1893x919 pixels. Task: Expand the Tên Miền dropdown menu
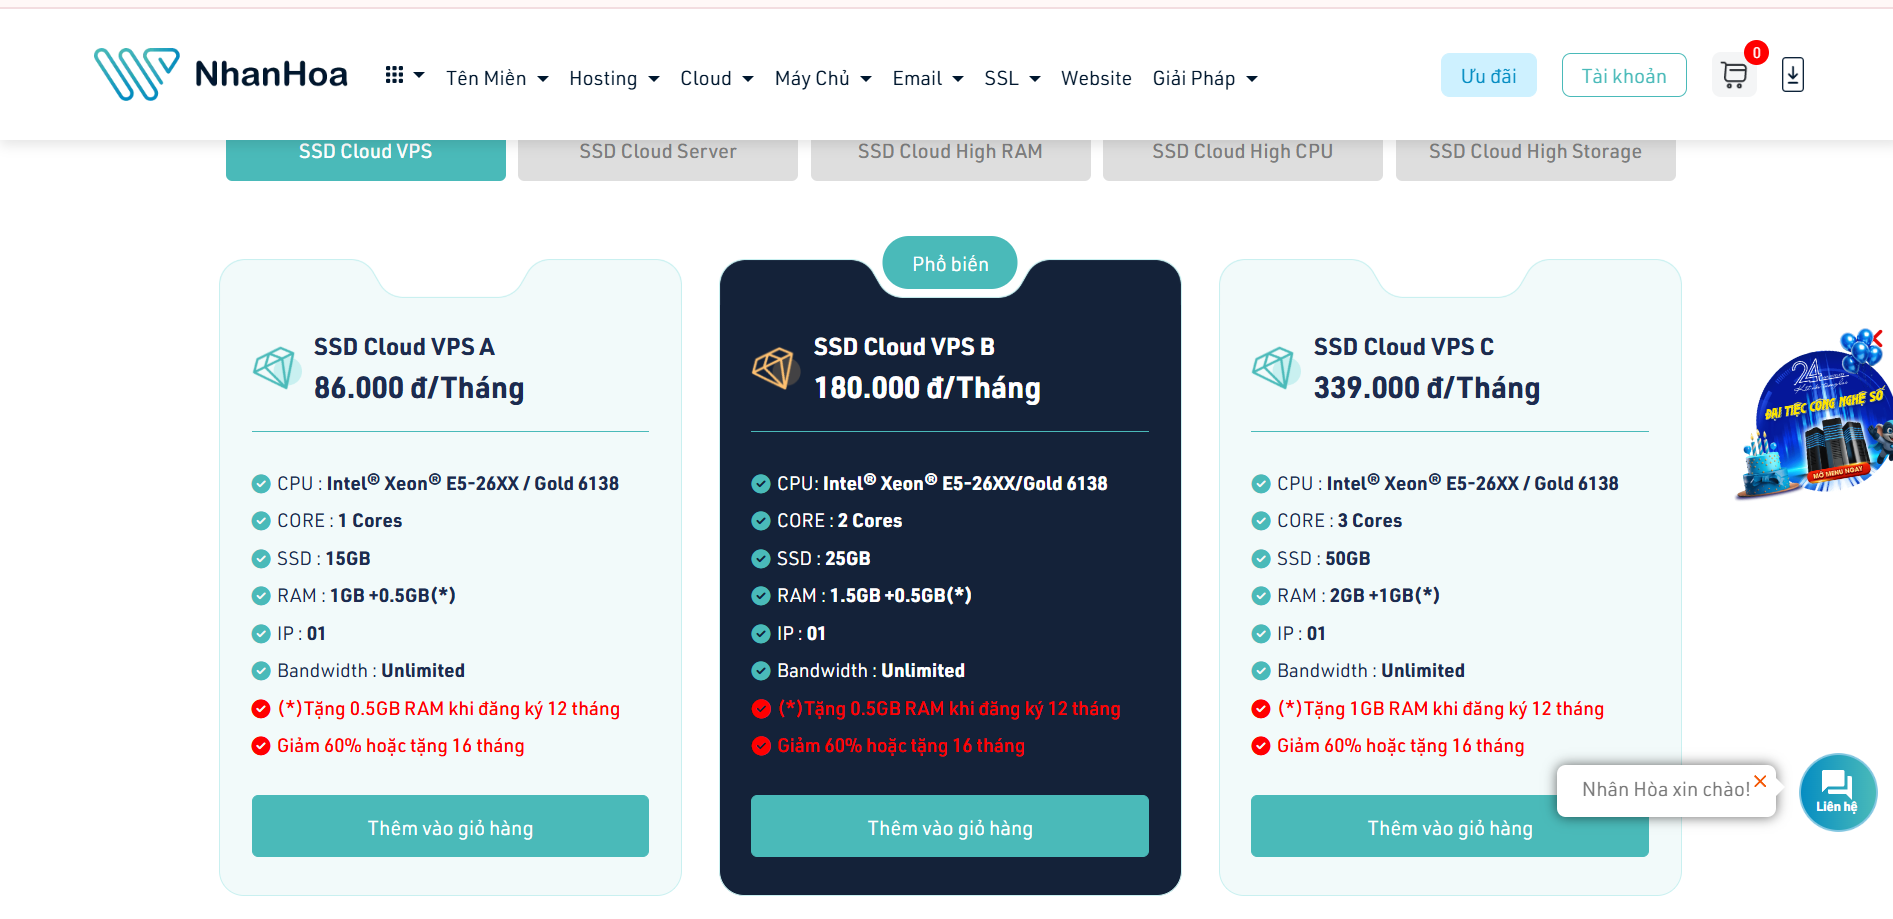pyautogui.click(x=496, y=78)
